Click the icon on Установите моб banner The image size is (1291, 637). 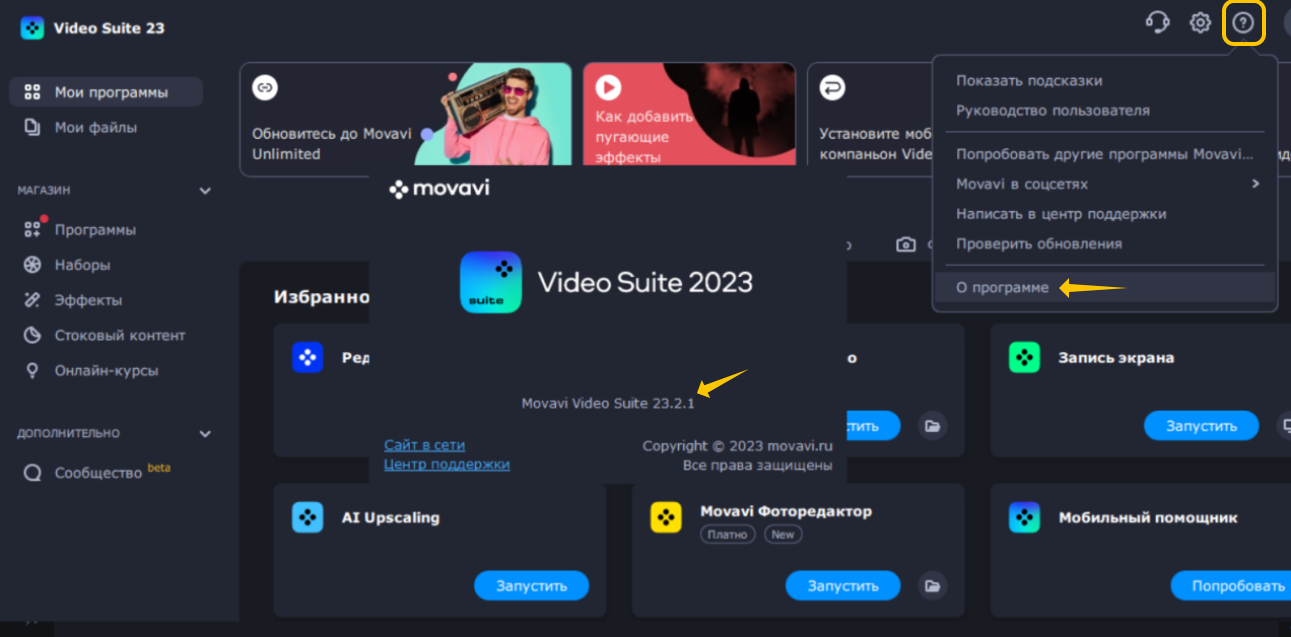pyautogui.click(x=832, y=88)
